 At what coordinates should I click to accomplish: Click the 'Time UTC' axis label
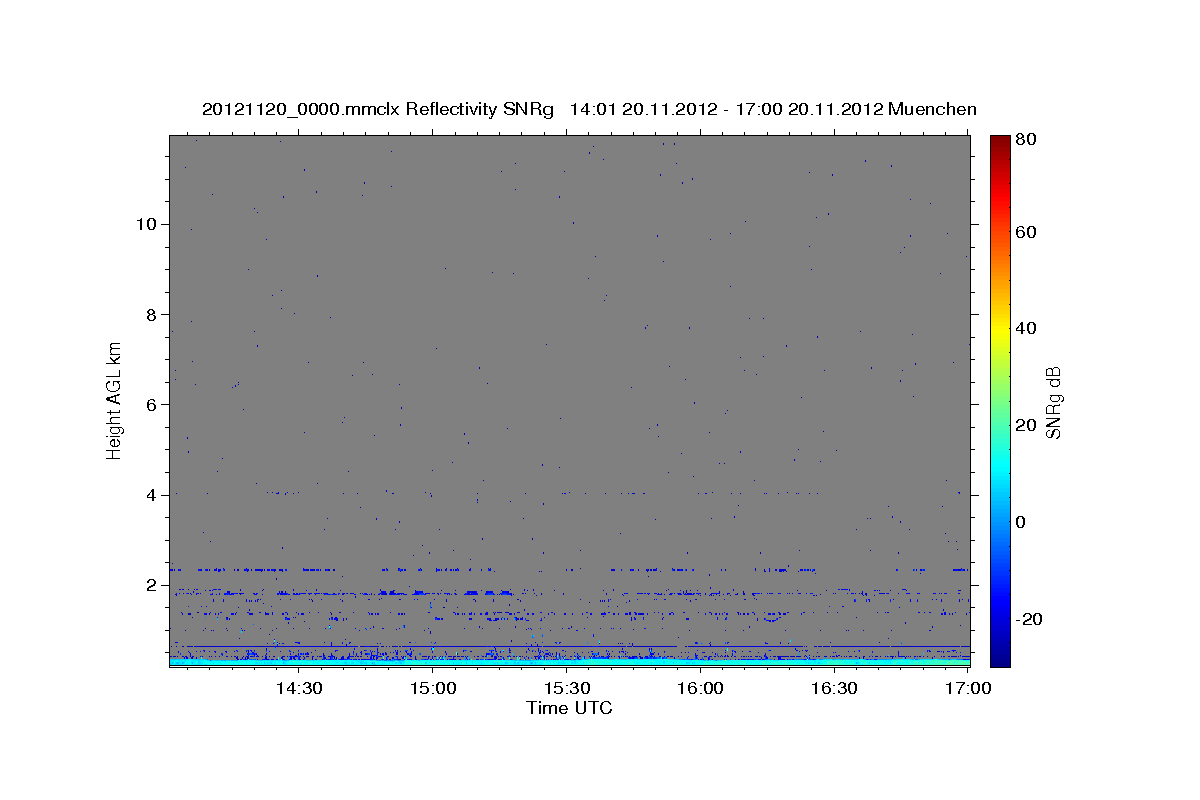point(569,708)
